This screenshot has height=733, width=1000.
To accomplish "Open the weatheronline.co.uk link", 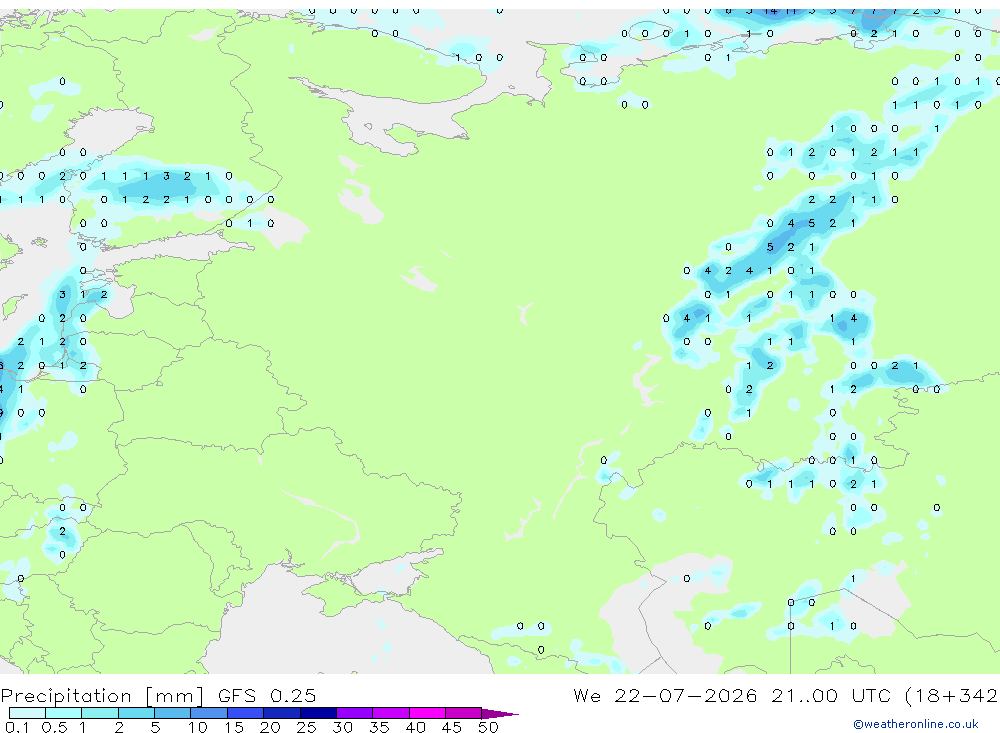I will [916, 724].
